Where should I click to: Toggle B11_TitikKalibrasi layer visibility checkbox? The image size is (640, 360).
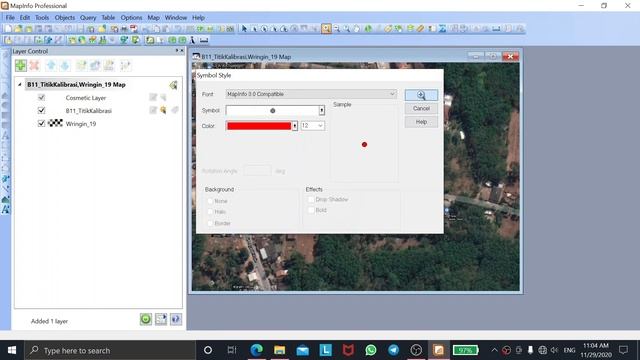click(x=41, y=110)
